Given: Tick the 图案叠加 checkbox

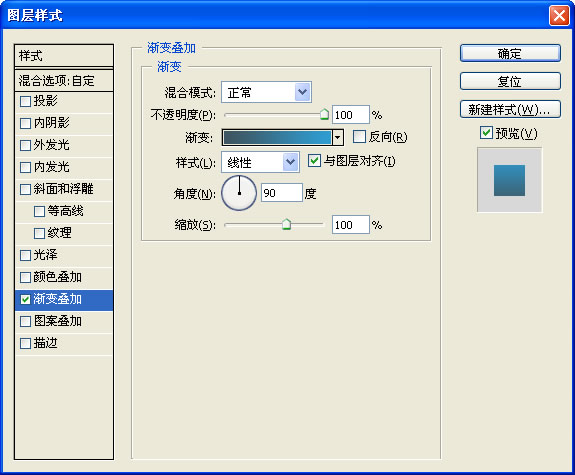Looking at the screenshot, I should coord(25,322).
